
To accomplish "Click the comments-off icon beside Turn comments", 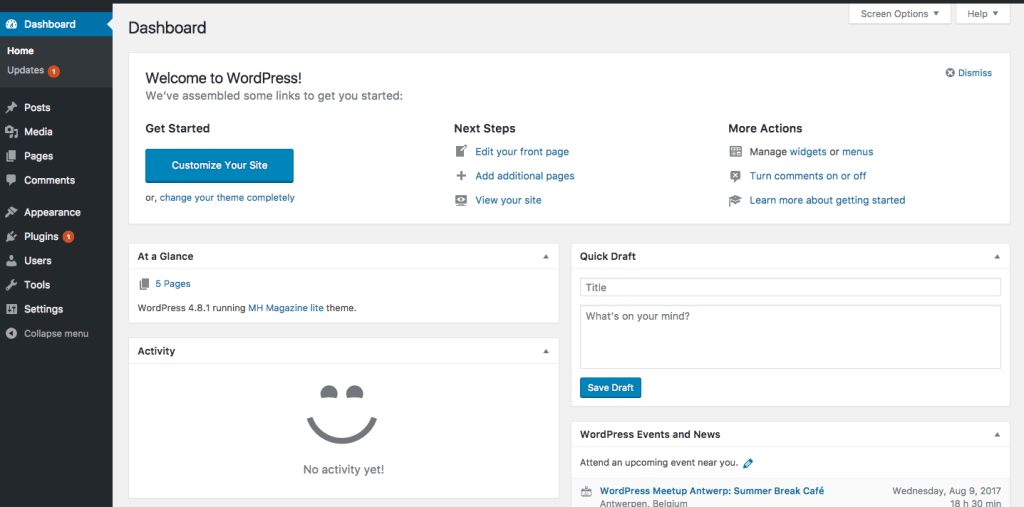I will point(735,176).
